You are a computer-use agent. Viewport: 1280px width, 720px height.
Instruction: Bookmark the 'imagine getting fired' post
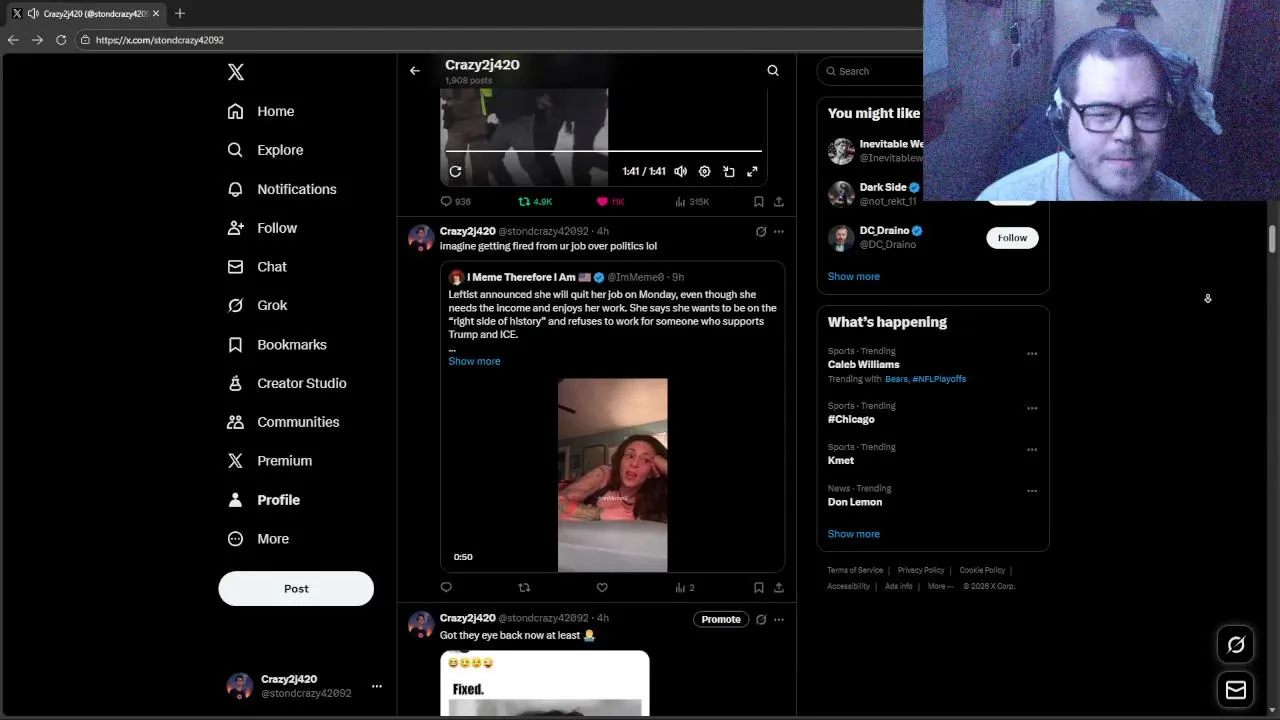(759, 588)
